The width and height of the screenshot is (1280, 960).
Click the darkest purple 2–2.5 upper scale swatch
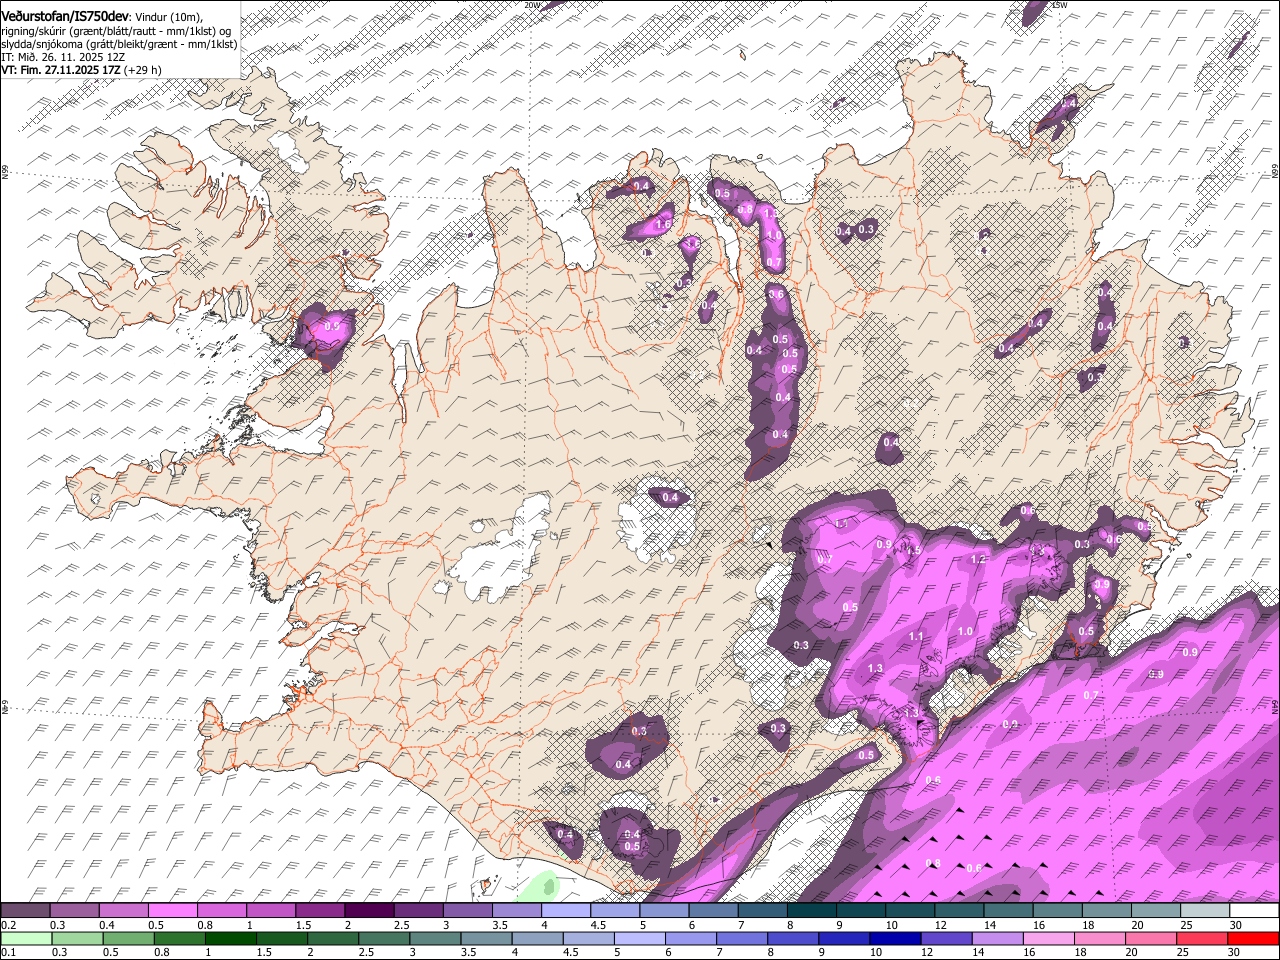click(x=368, y=911)
